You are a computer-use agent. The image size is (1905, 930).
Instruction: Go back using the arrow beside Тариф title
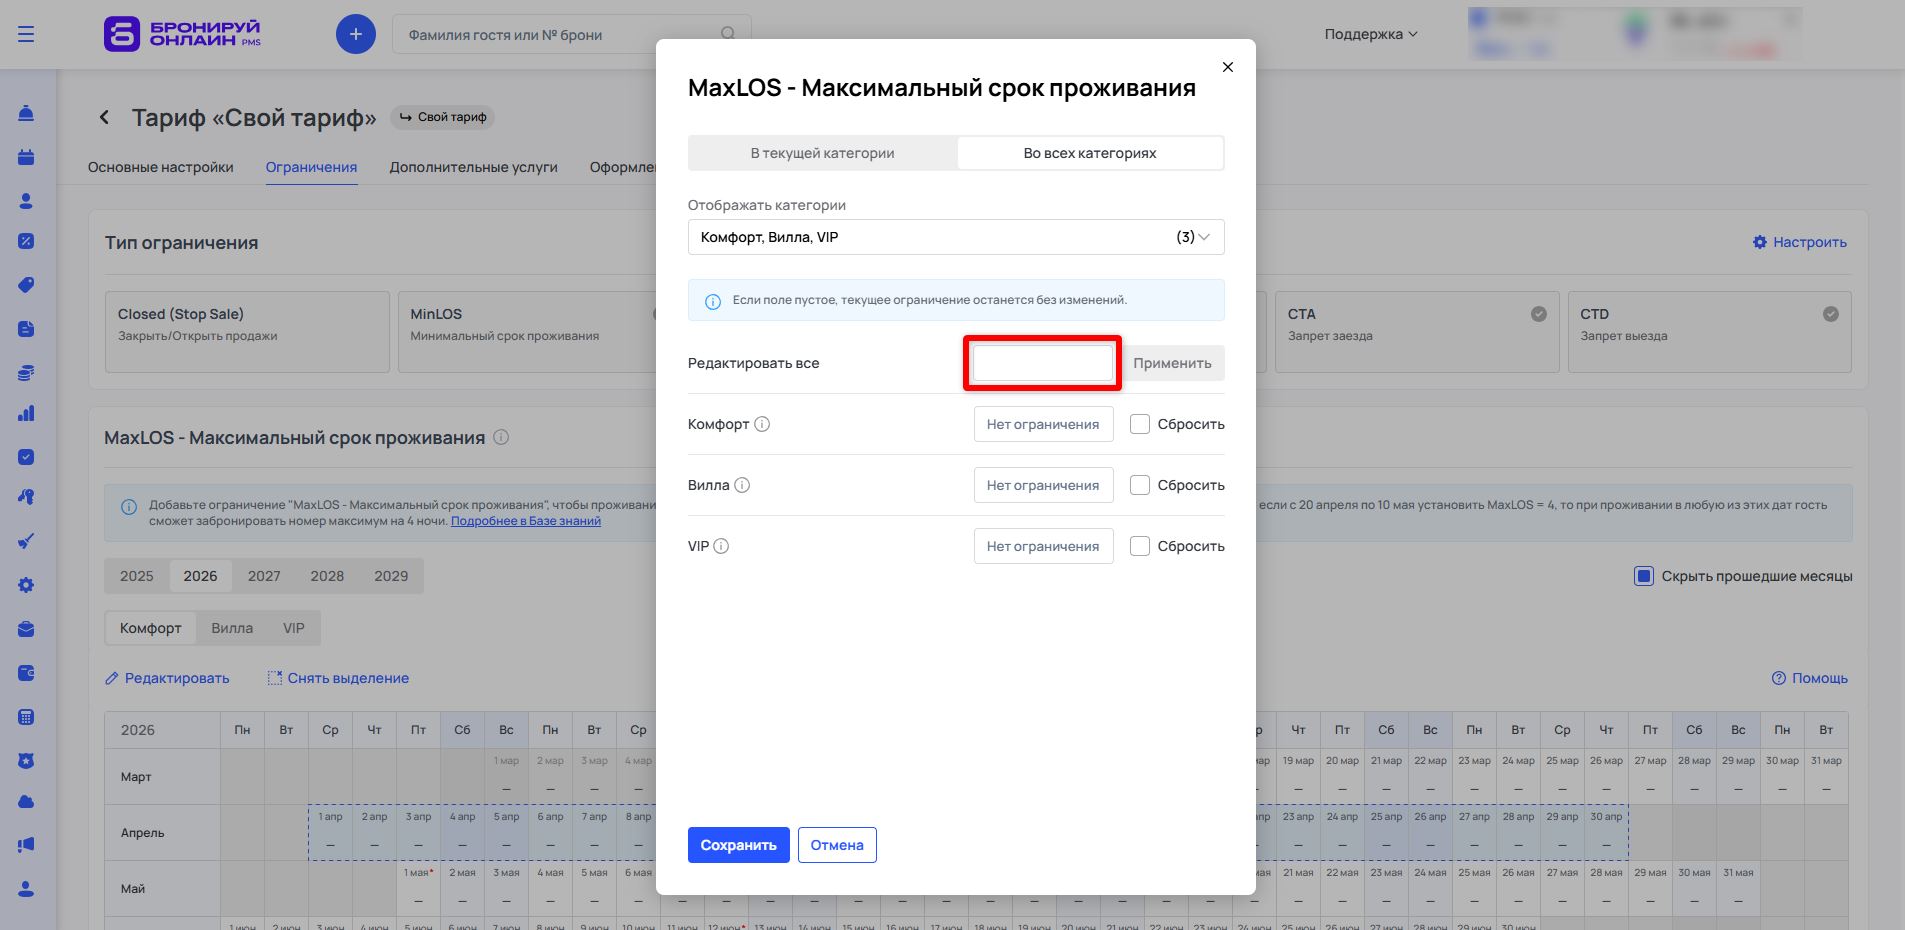(x=104, y=118)
